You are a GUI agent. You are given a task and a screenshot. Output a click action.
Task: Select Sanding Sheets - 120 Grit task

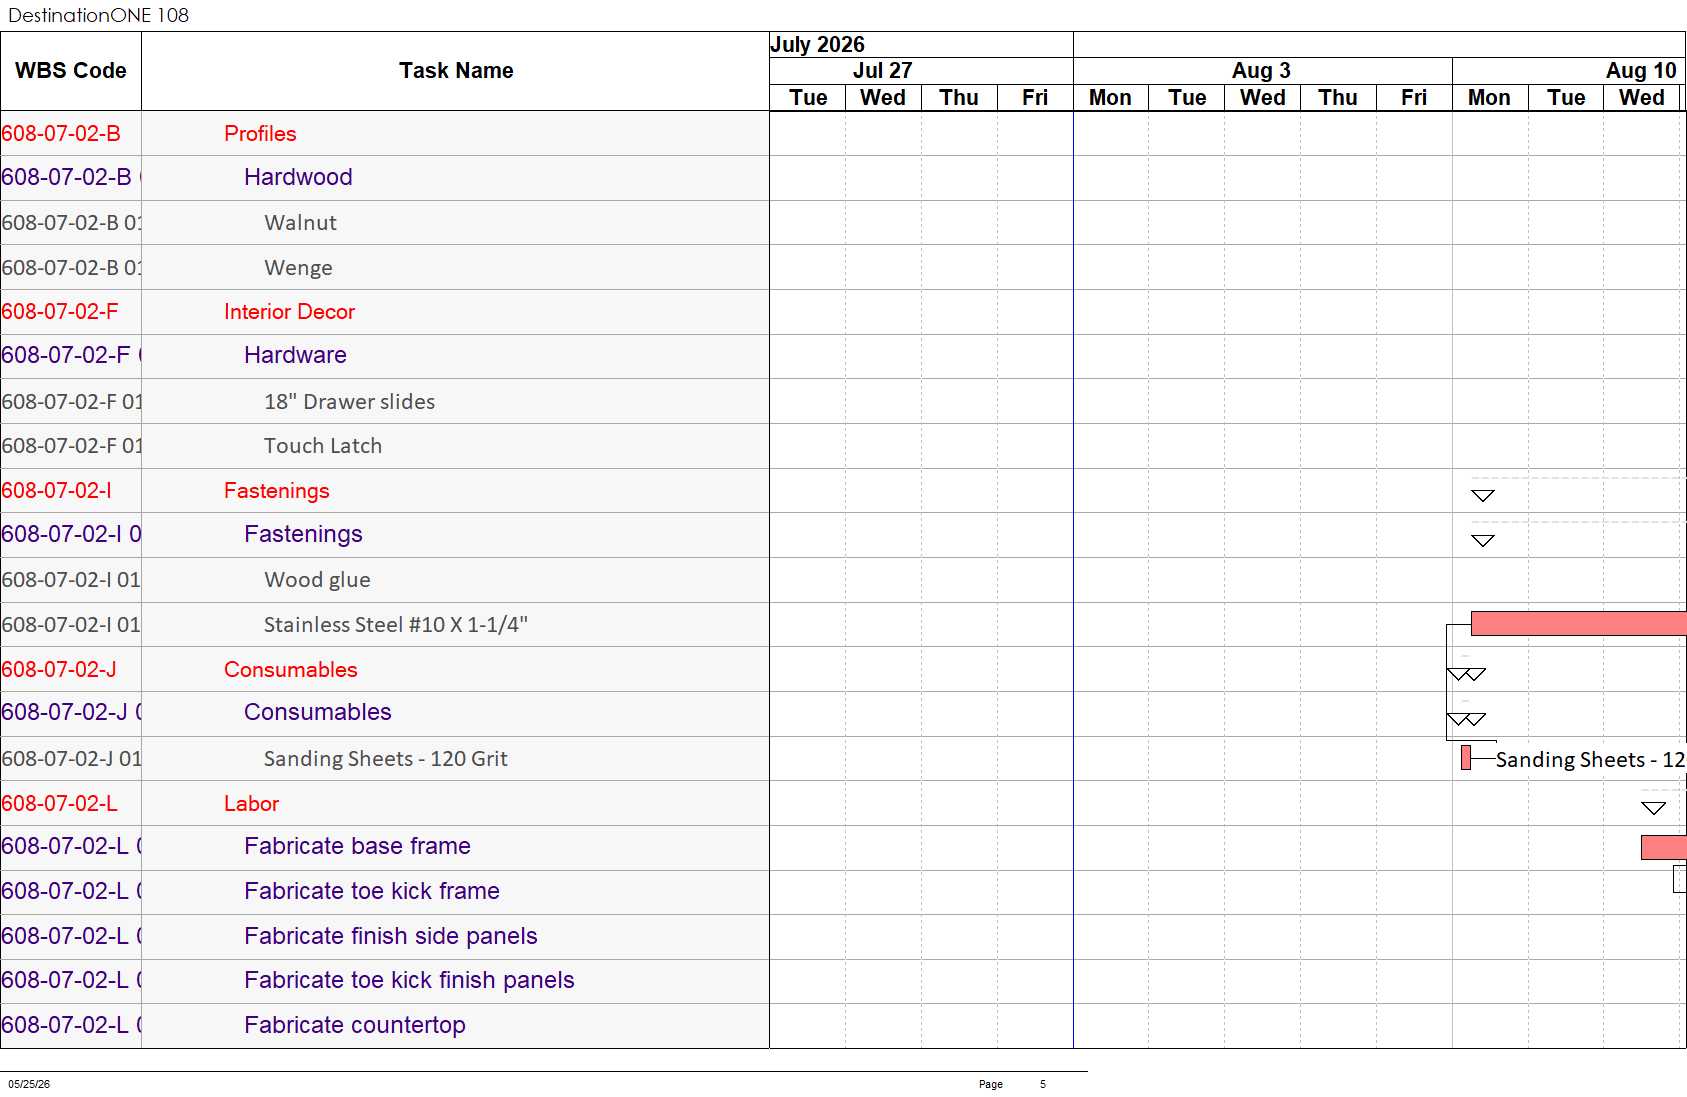385,759
